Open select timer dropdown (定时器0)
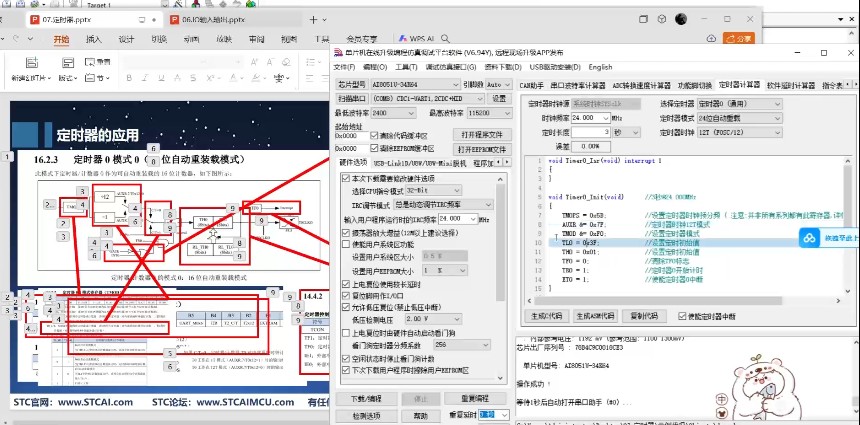 click(x=739, y=104)
